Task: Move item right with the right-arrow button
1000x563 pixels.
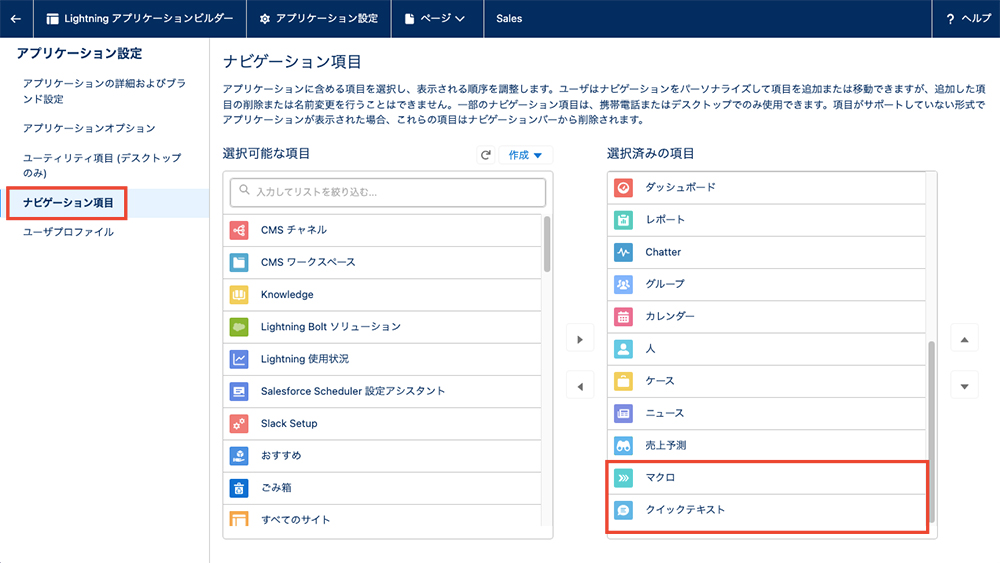Action: [580, 339]
